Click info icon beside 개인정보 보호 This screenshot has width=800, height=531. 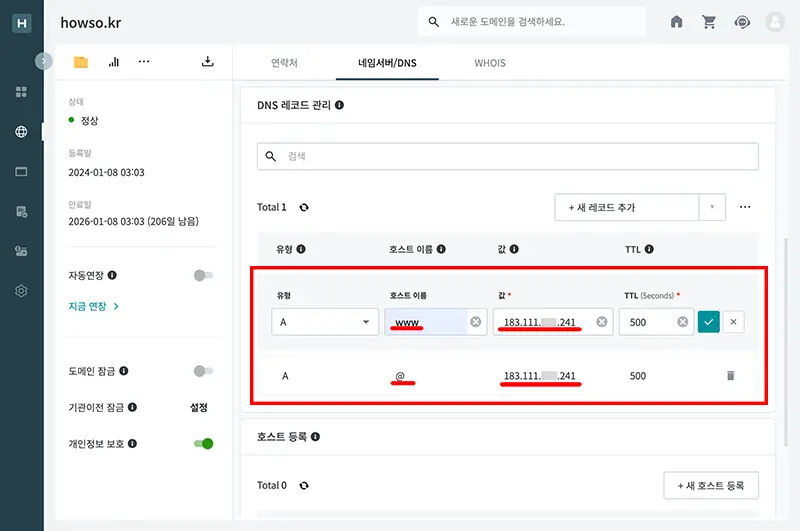click(x=132, y=443)
